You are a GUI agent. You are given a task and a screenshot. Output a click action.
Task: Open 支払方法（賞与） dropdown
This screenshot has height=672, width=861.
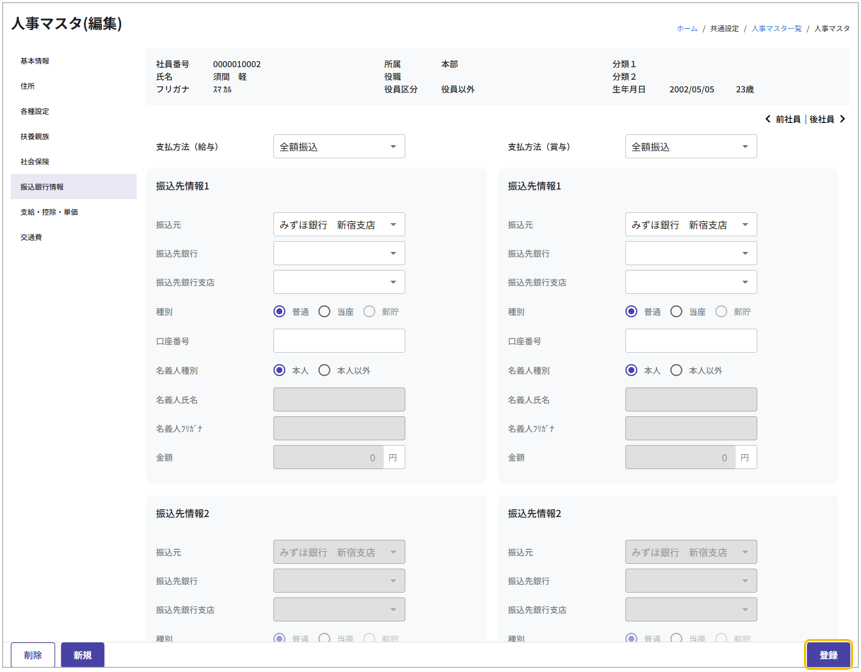point(690,147)
